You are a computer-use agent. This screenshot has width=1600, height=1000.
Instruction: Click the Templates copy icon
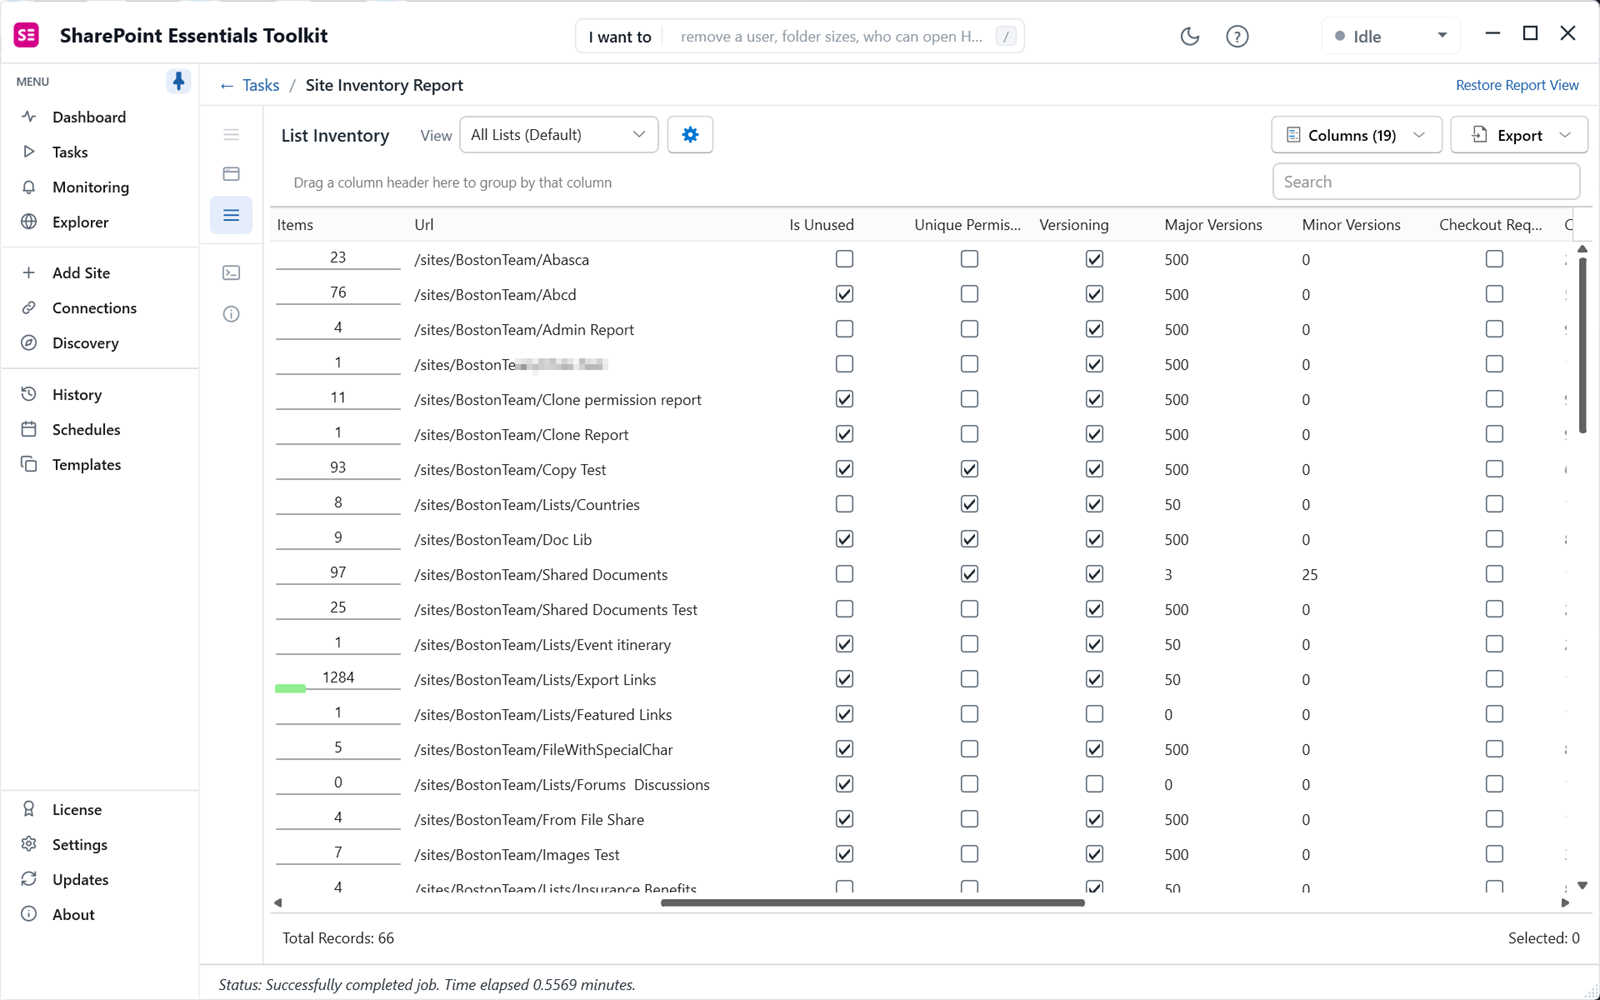[x=29, y=464]
